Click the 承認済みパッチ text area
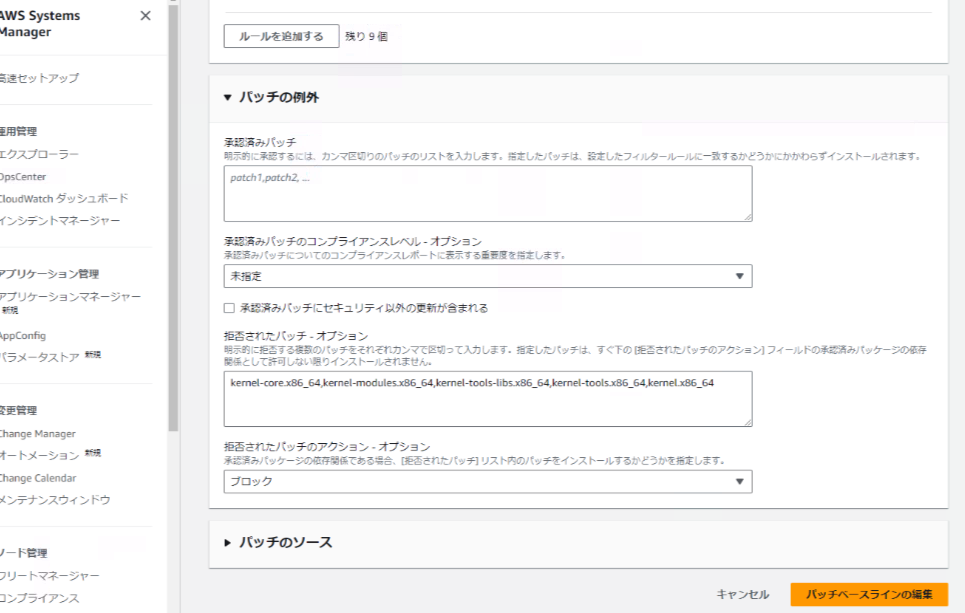 (x=487, y=193)
